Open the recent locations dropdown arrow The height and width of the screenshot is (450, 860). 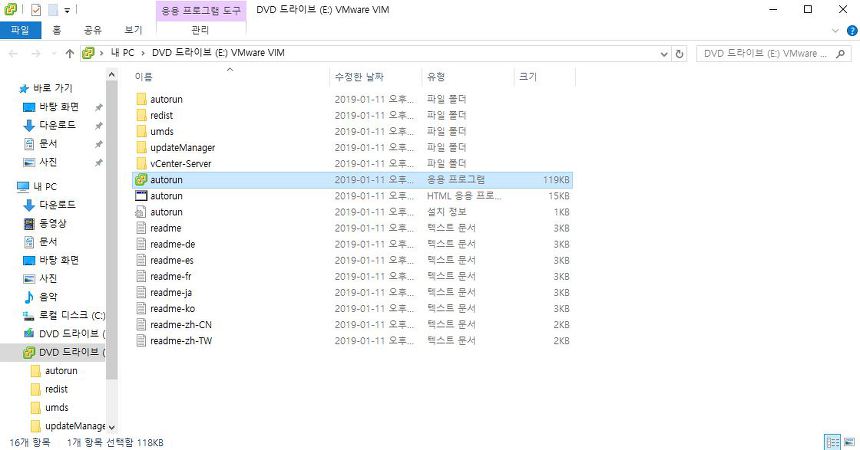[54, 53]
